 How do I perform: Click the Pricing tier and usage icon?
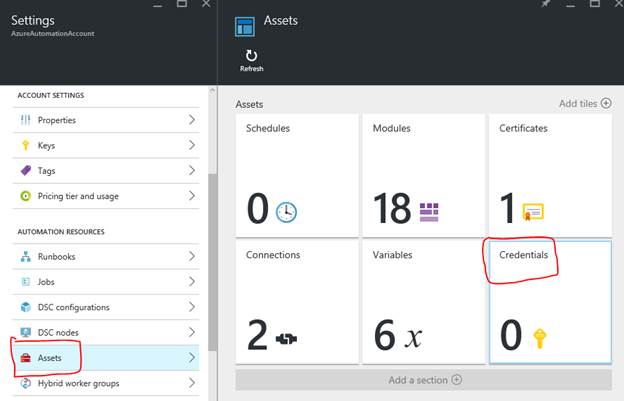26,196
